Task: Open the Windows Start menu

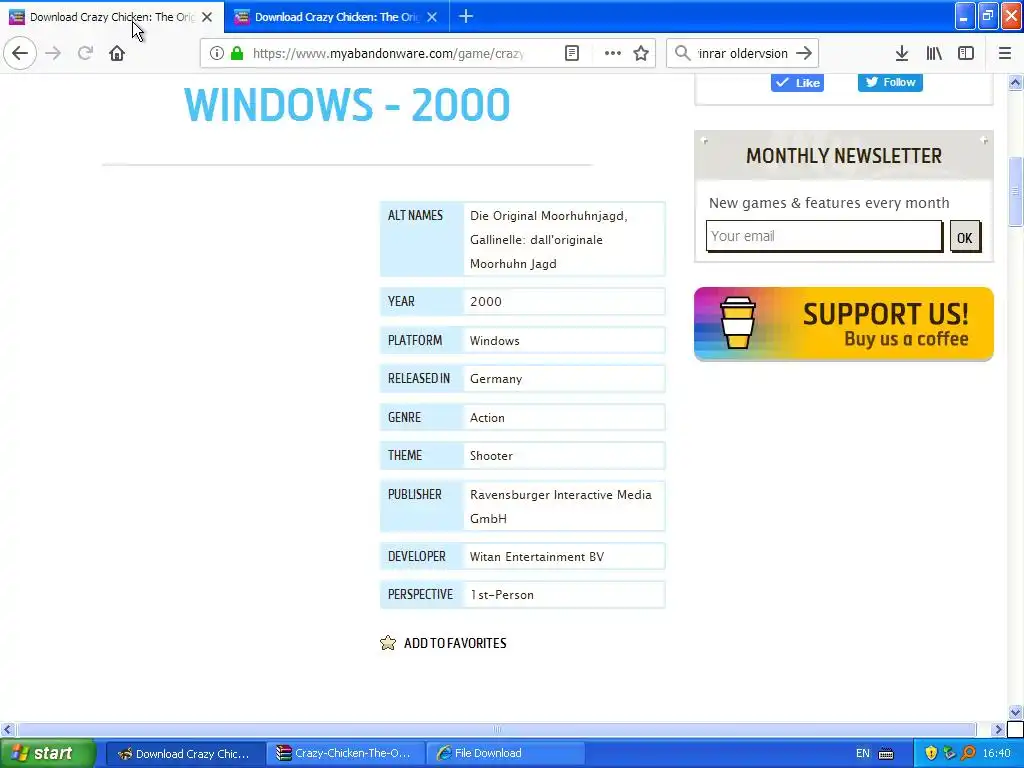Action: tap(48, 754)
